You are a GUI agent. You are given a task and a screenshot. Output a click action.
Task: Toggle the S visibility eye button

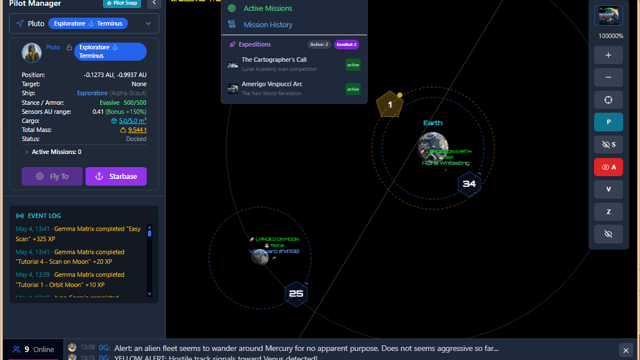[x=608, y=144]
